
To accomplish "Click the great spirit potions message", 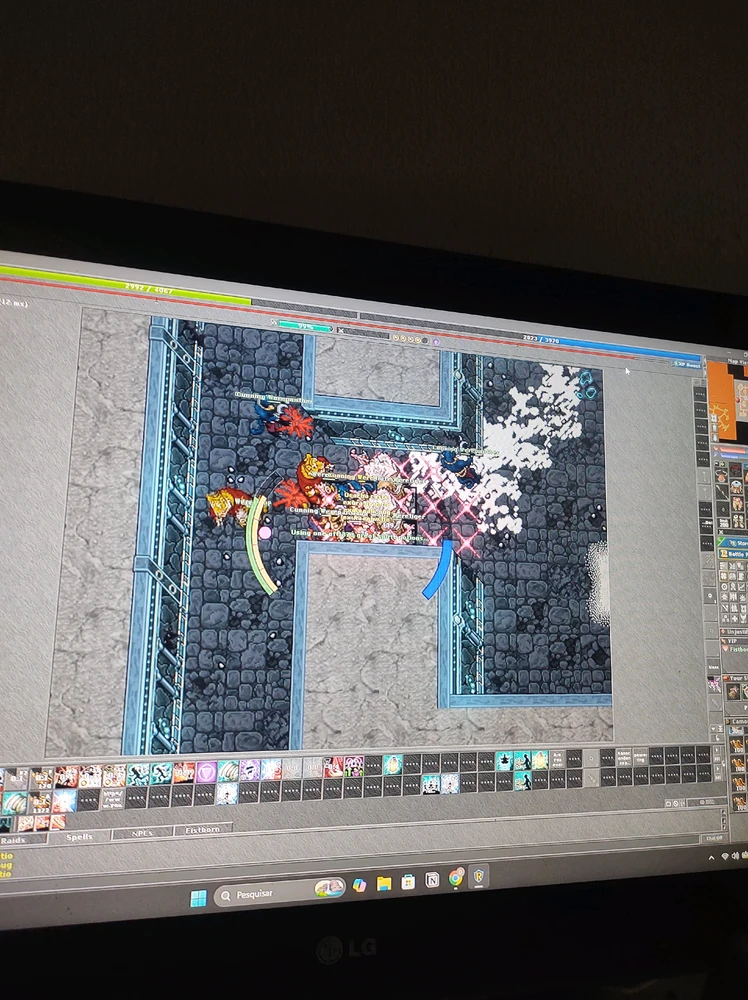I will [357, 536].
